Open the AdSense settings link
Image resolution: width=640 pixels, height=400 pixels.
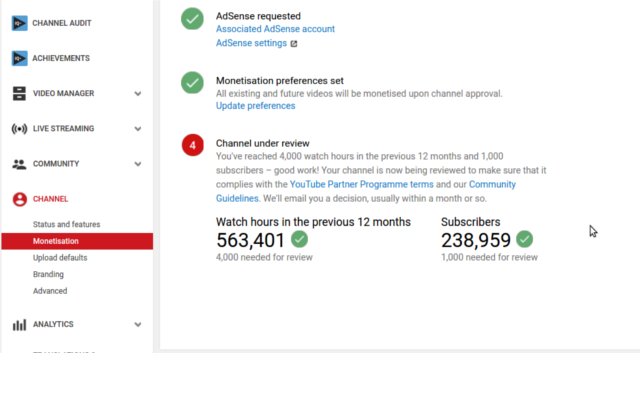(x=251, y=43)
